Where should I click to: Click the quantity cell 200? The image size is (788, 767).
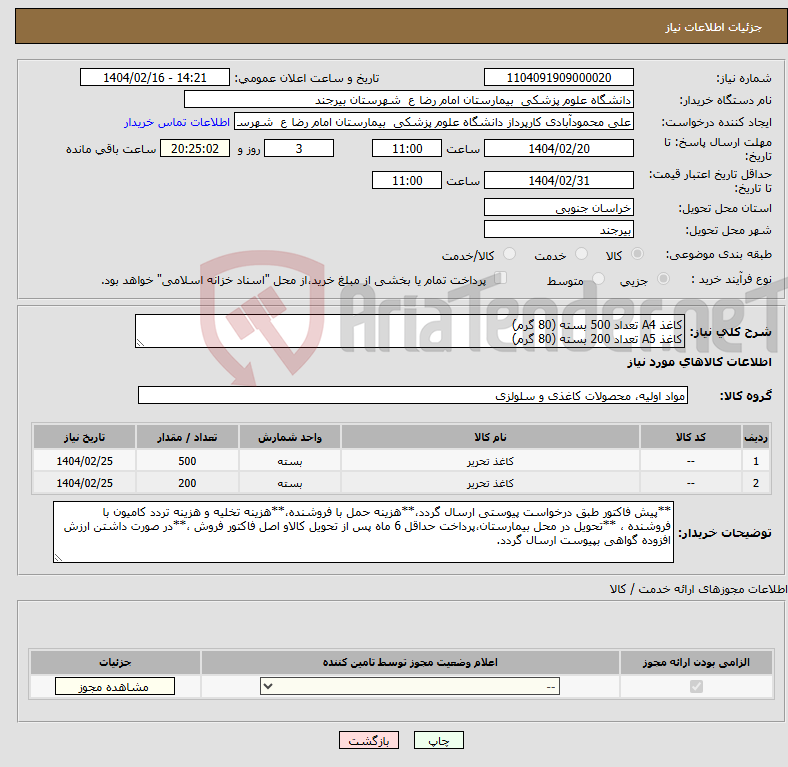click(x=187, y=483)
